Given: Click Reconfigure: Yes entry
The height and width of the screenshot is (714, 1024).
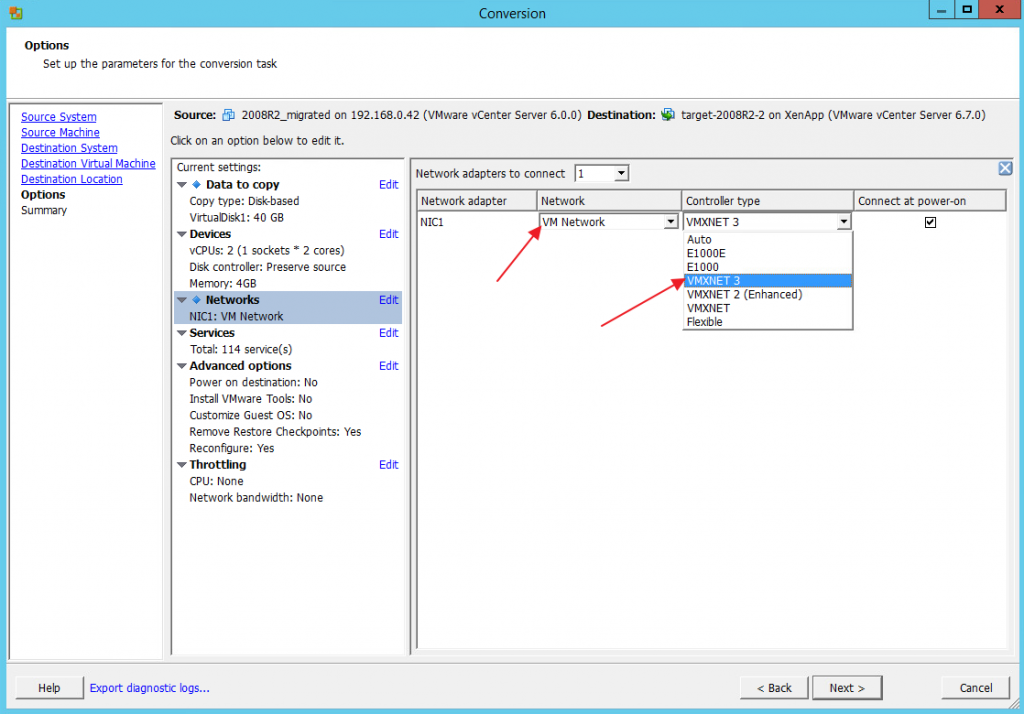Looking at the screenshot, I should (232, 449).
